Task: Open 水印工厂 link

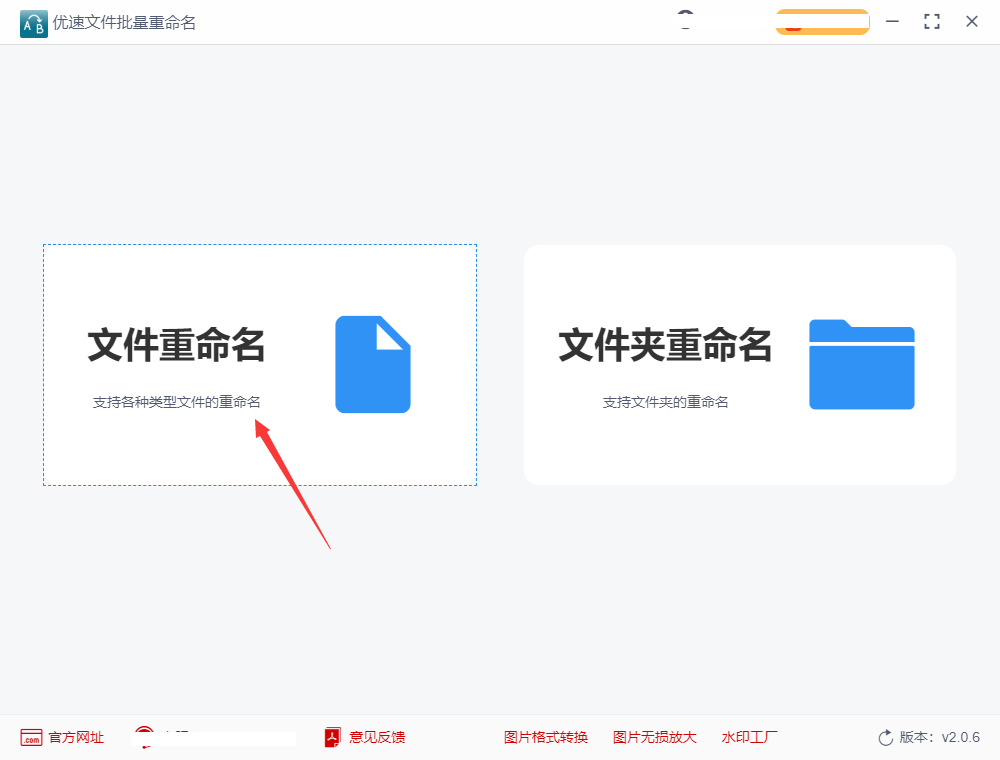Action: tap(749, 738)
